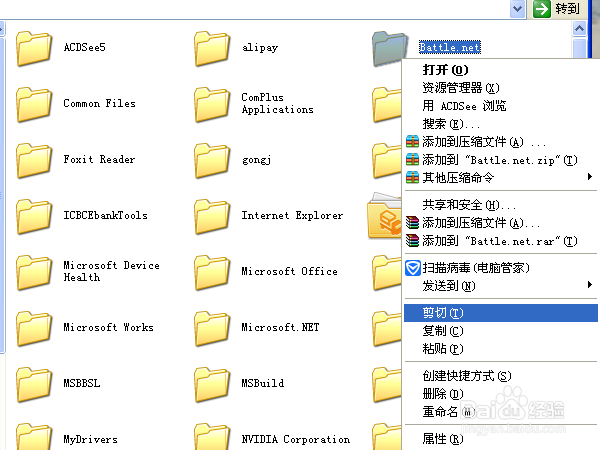The height and width of the screenshot is (450, 600).
Task: Select 用 ACDSee 浏览 menu entry
Action: point(501,106)
